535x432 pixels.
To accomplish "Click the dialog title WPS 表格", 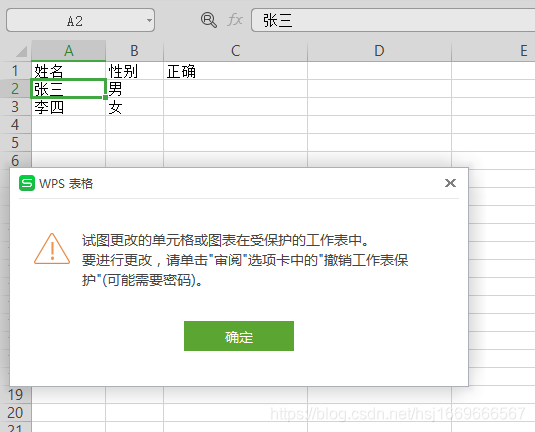I will (x=66, y=184).
